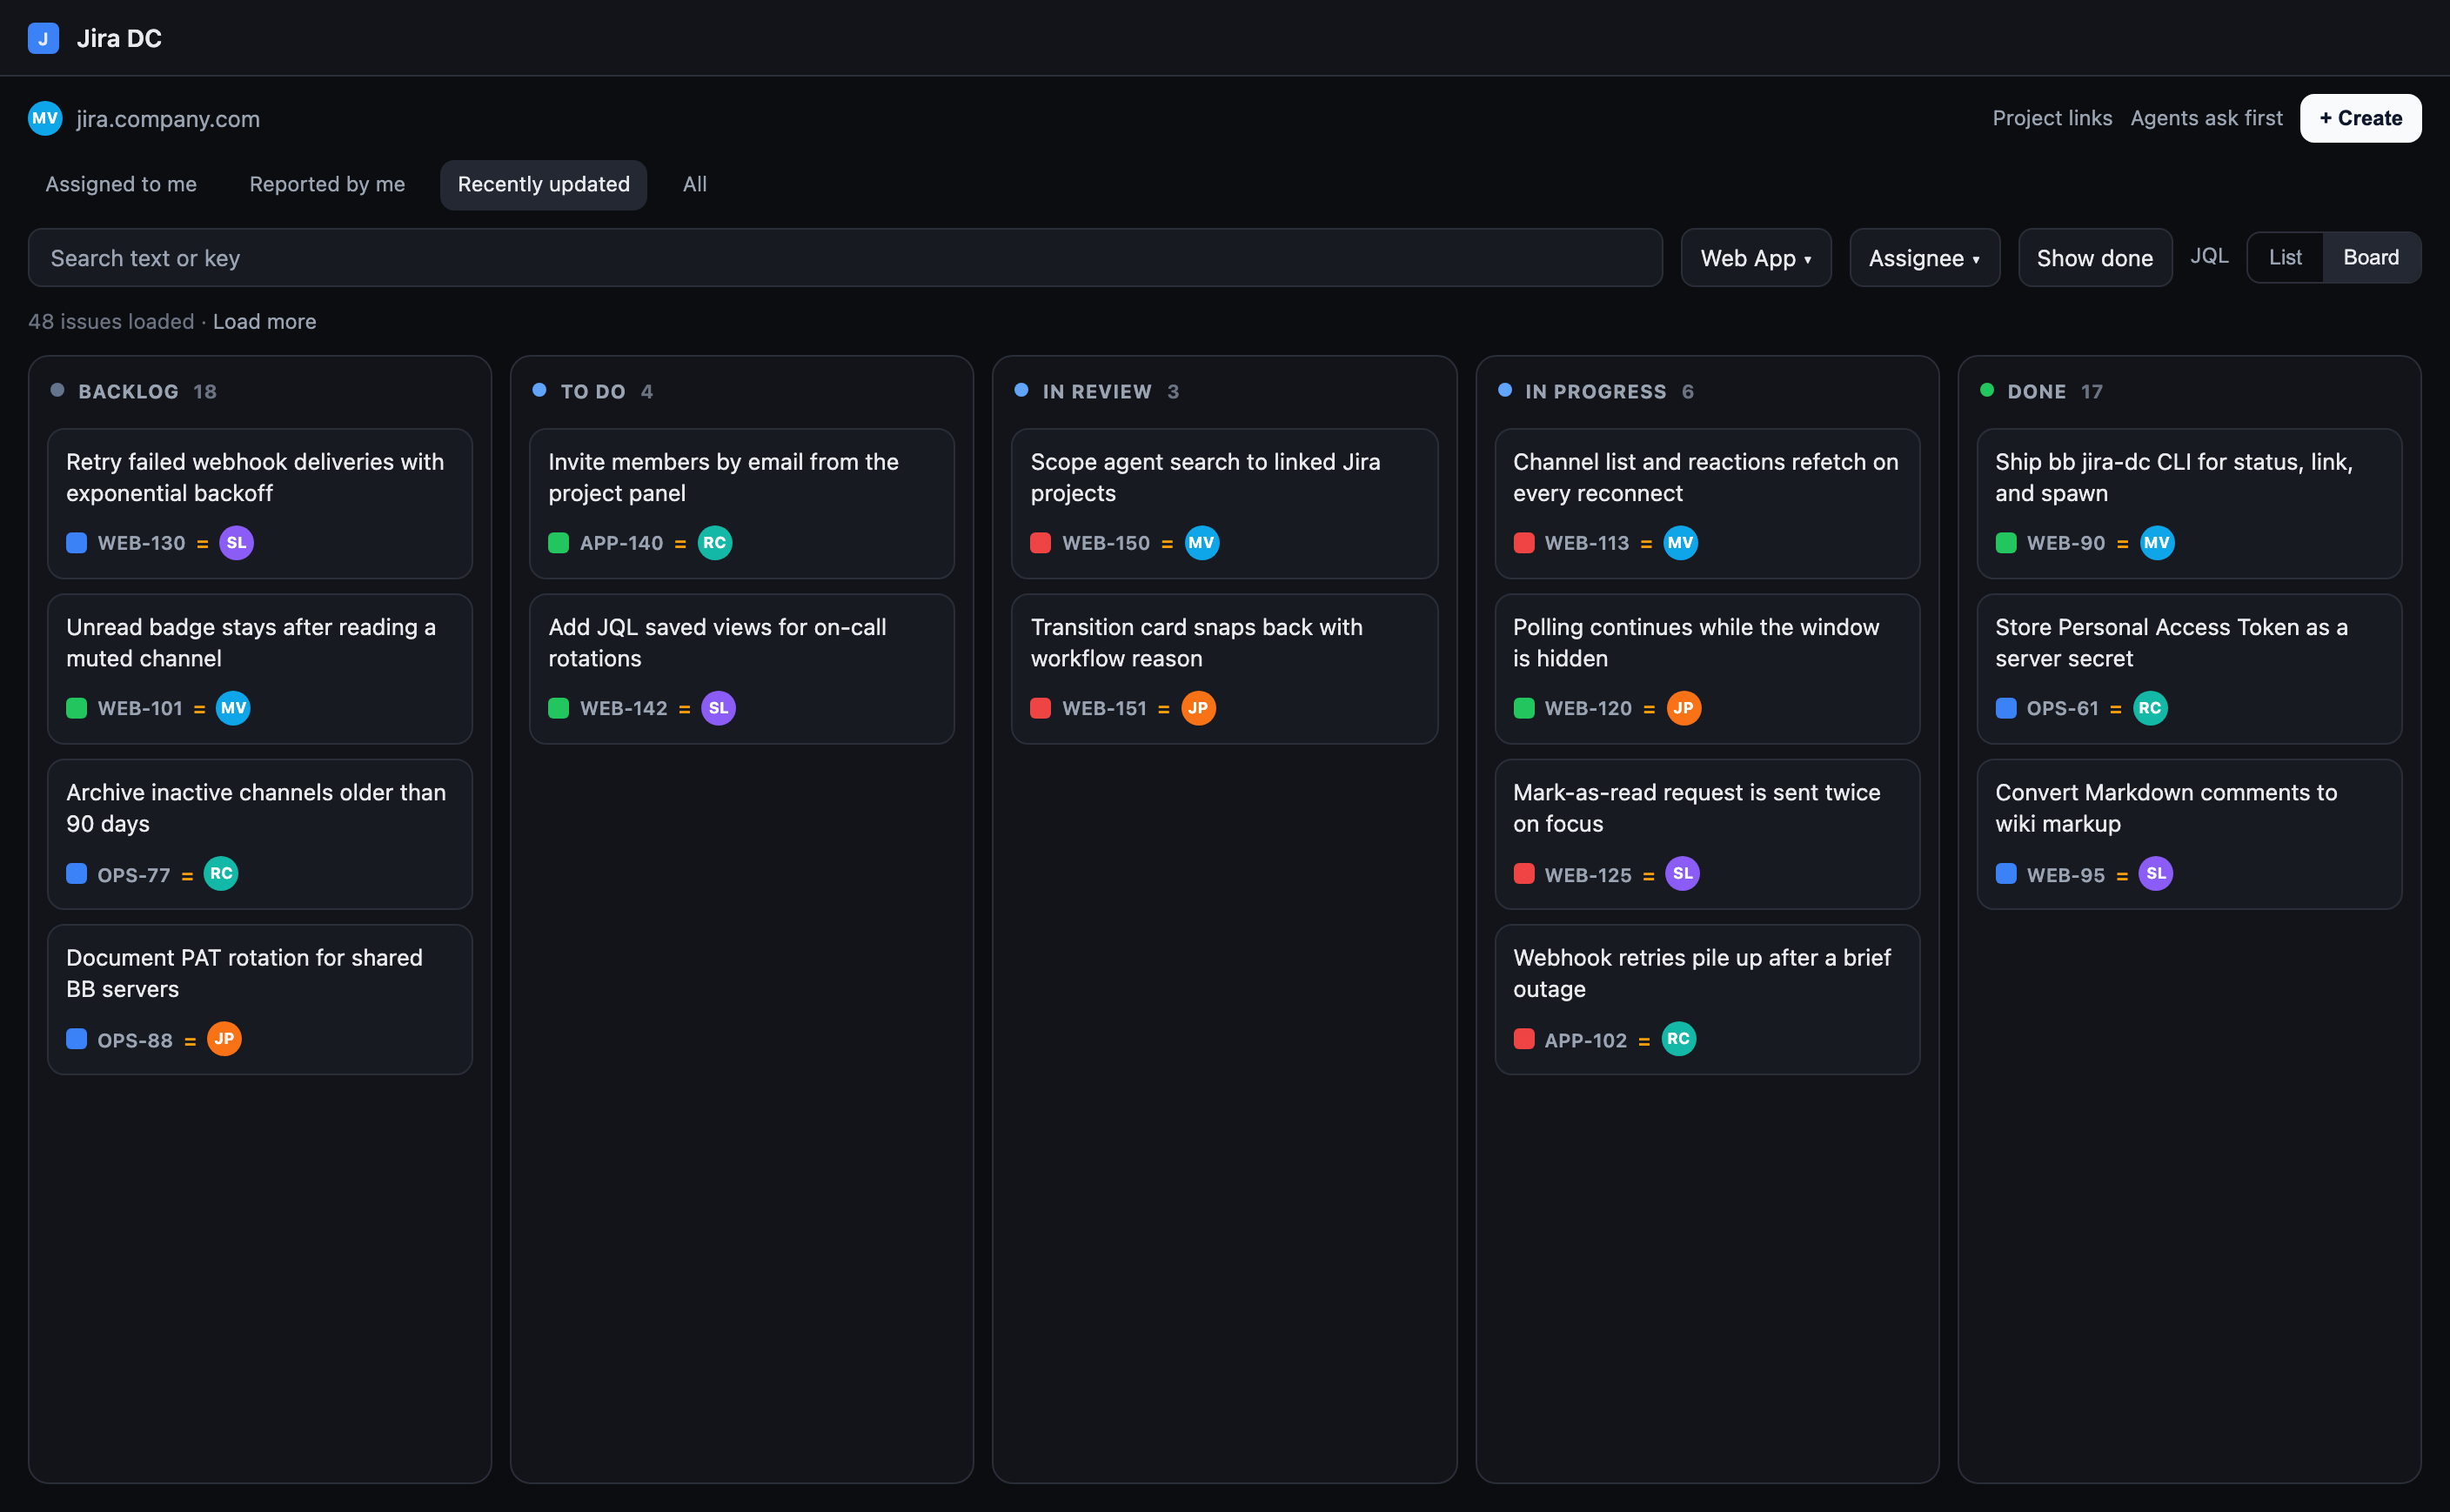Open Project links

(x=2052, y=118)
